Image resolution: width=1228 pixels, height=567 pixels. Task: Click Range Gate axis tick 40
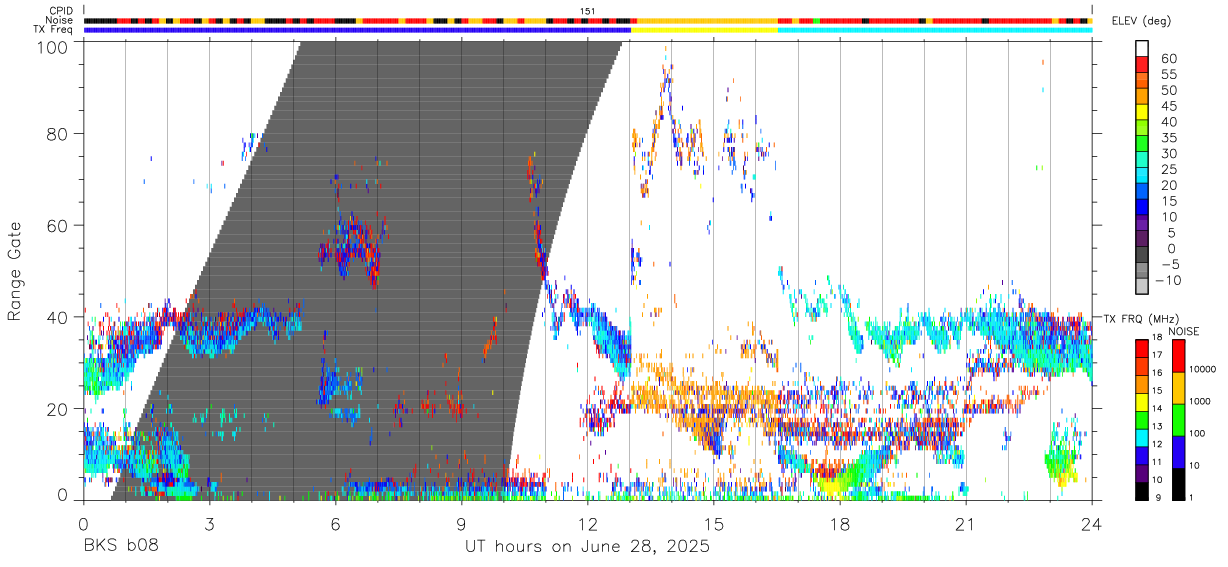(60, 318)
